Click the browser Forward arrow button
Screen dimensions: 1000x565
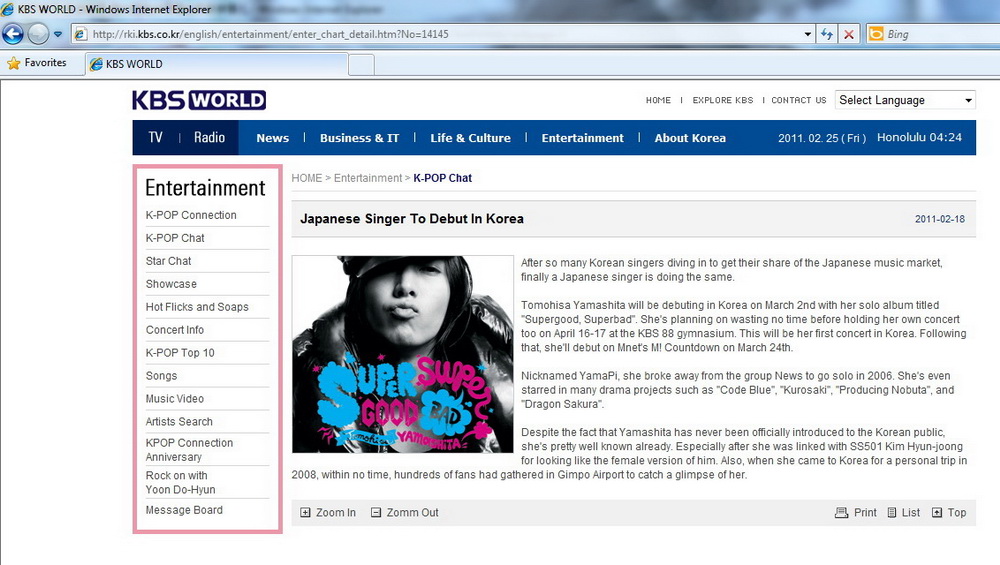pos(38,34)
